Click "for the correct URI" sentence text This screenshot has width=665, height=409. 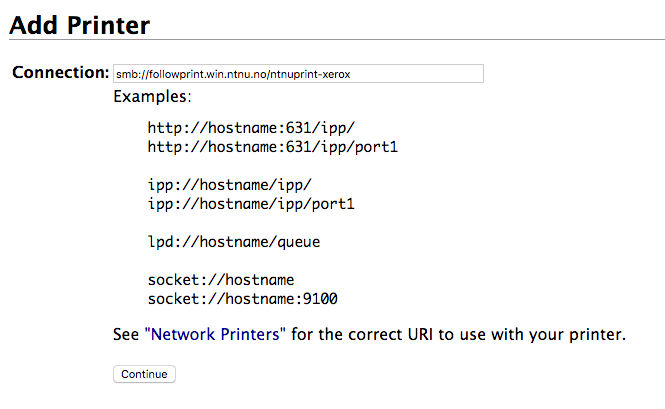click(x=363, y=334)
